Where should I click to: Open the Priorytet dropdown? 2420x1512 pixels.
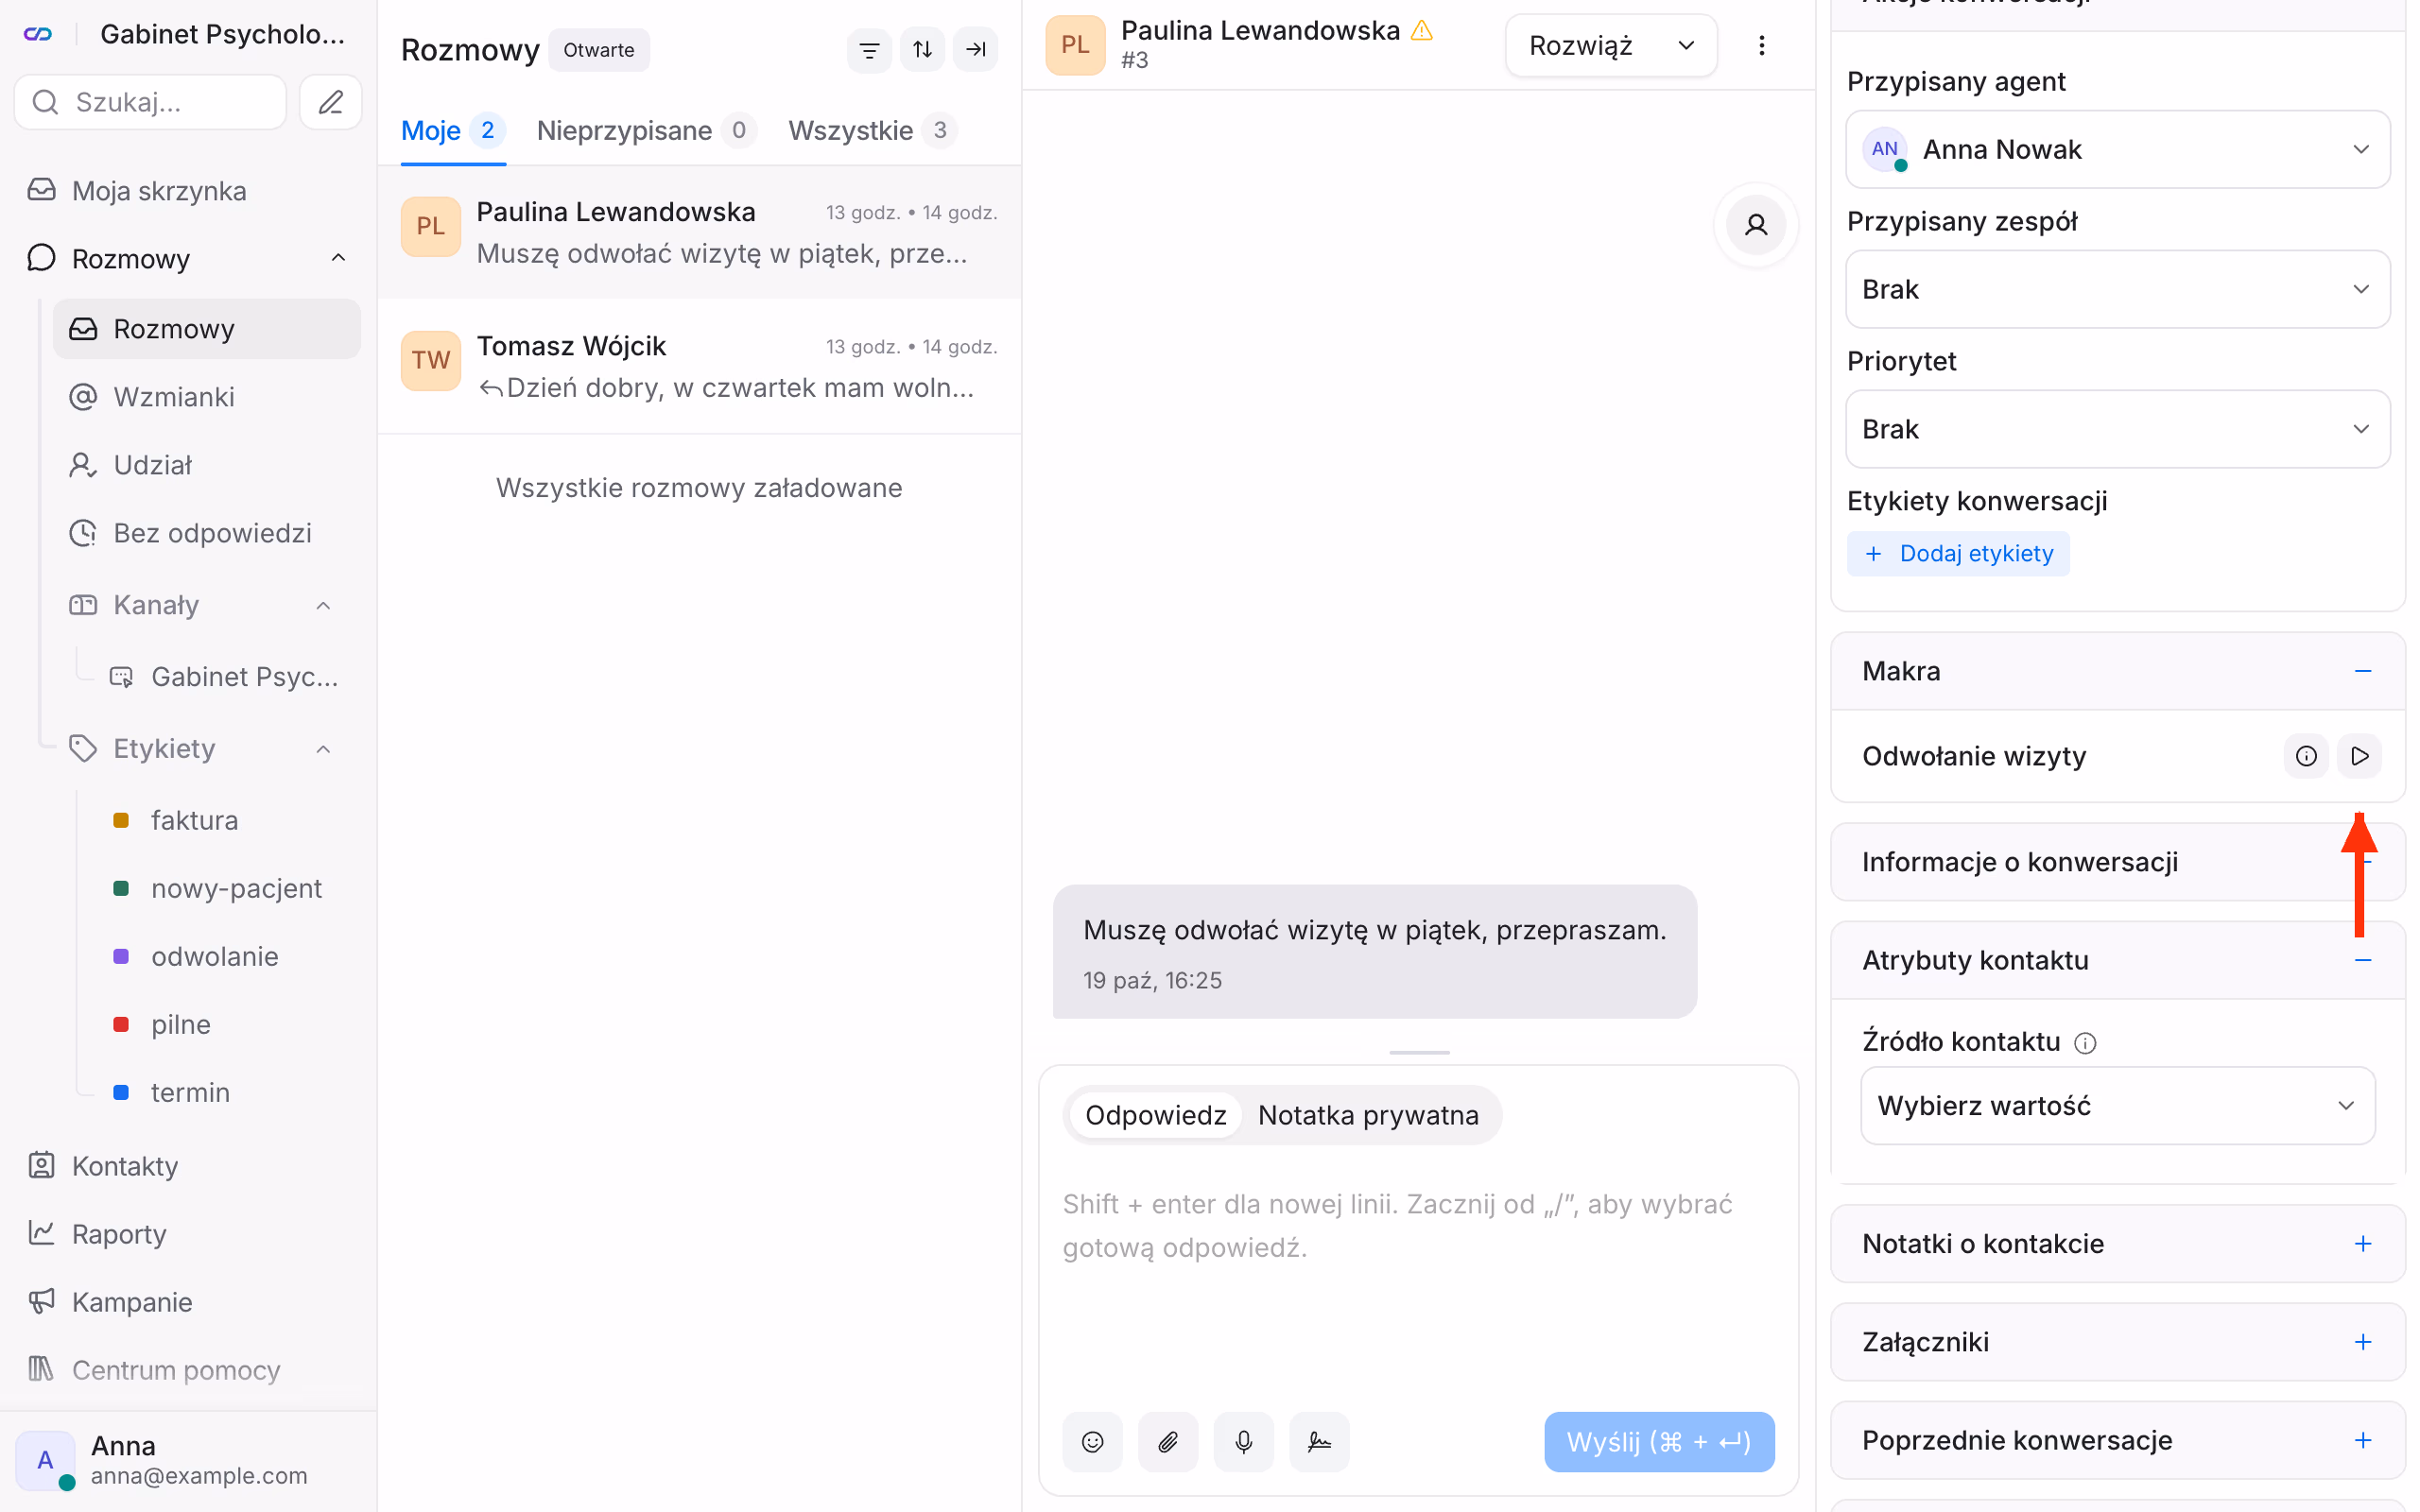(2117, 429)
